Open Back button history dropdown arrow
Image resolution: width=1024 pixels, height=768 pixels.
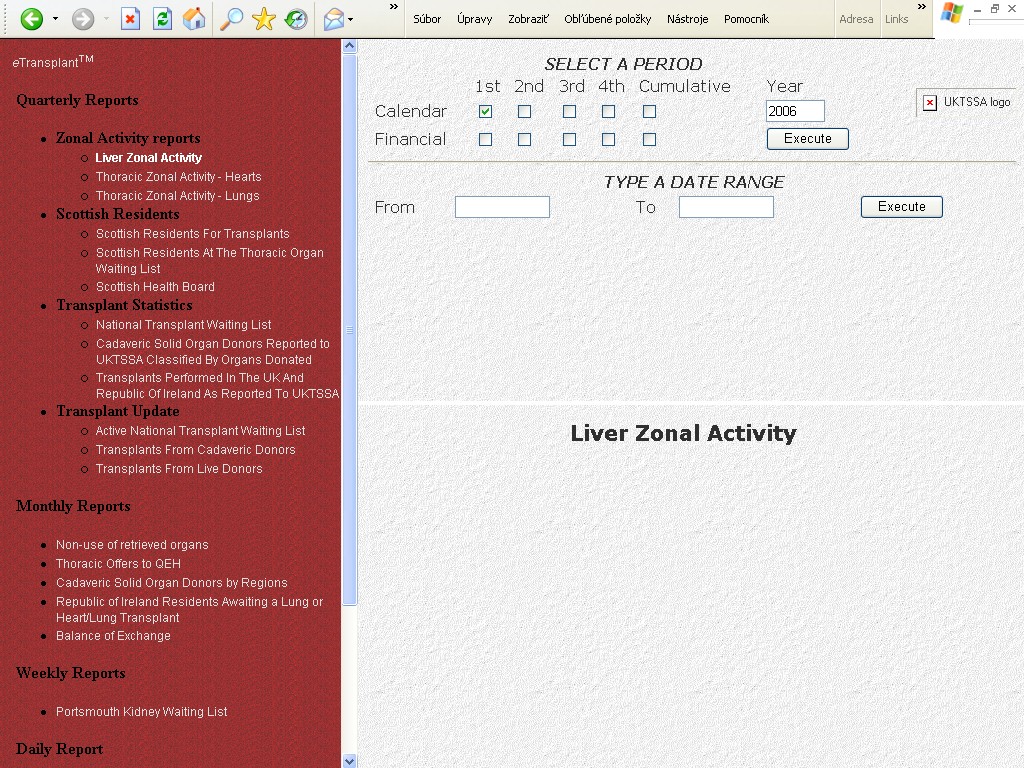[x=56, y=19]
